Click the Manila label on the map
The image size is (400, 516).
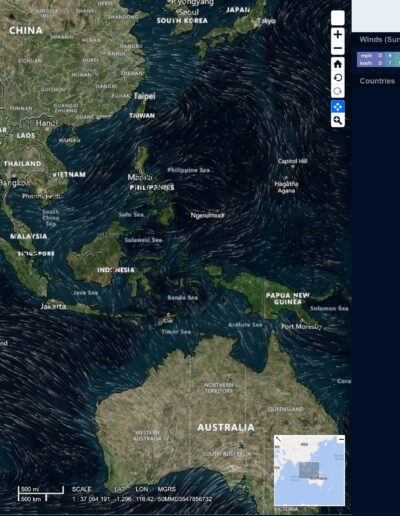click(x=140, y=177)
